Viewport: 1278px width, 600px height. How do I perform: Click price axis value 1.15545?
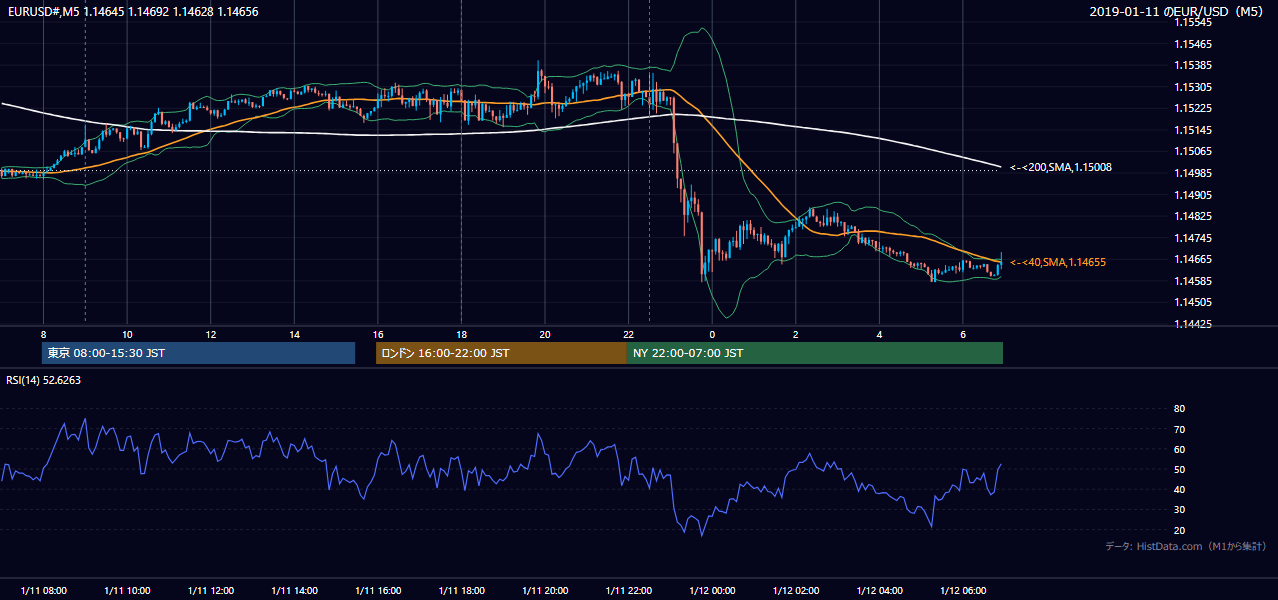(x=1192, y=22)
